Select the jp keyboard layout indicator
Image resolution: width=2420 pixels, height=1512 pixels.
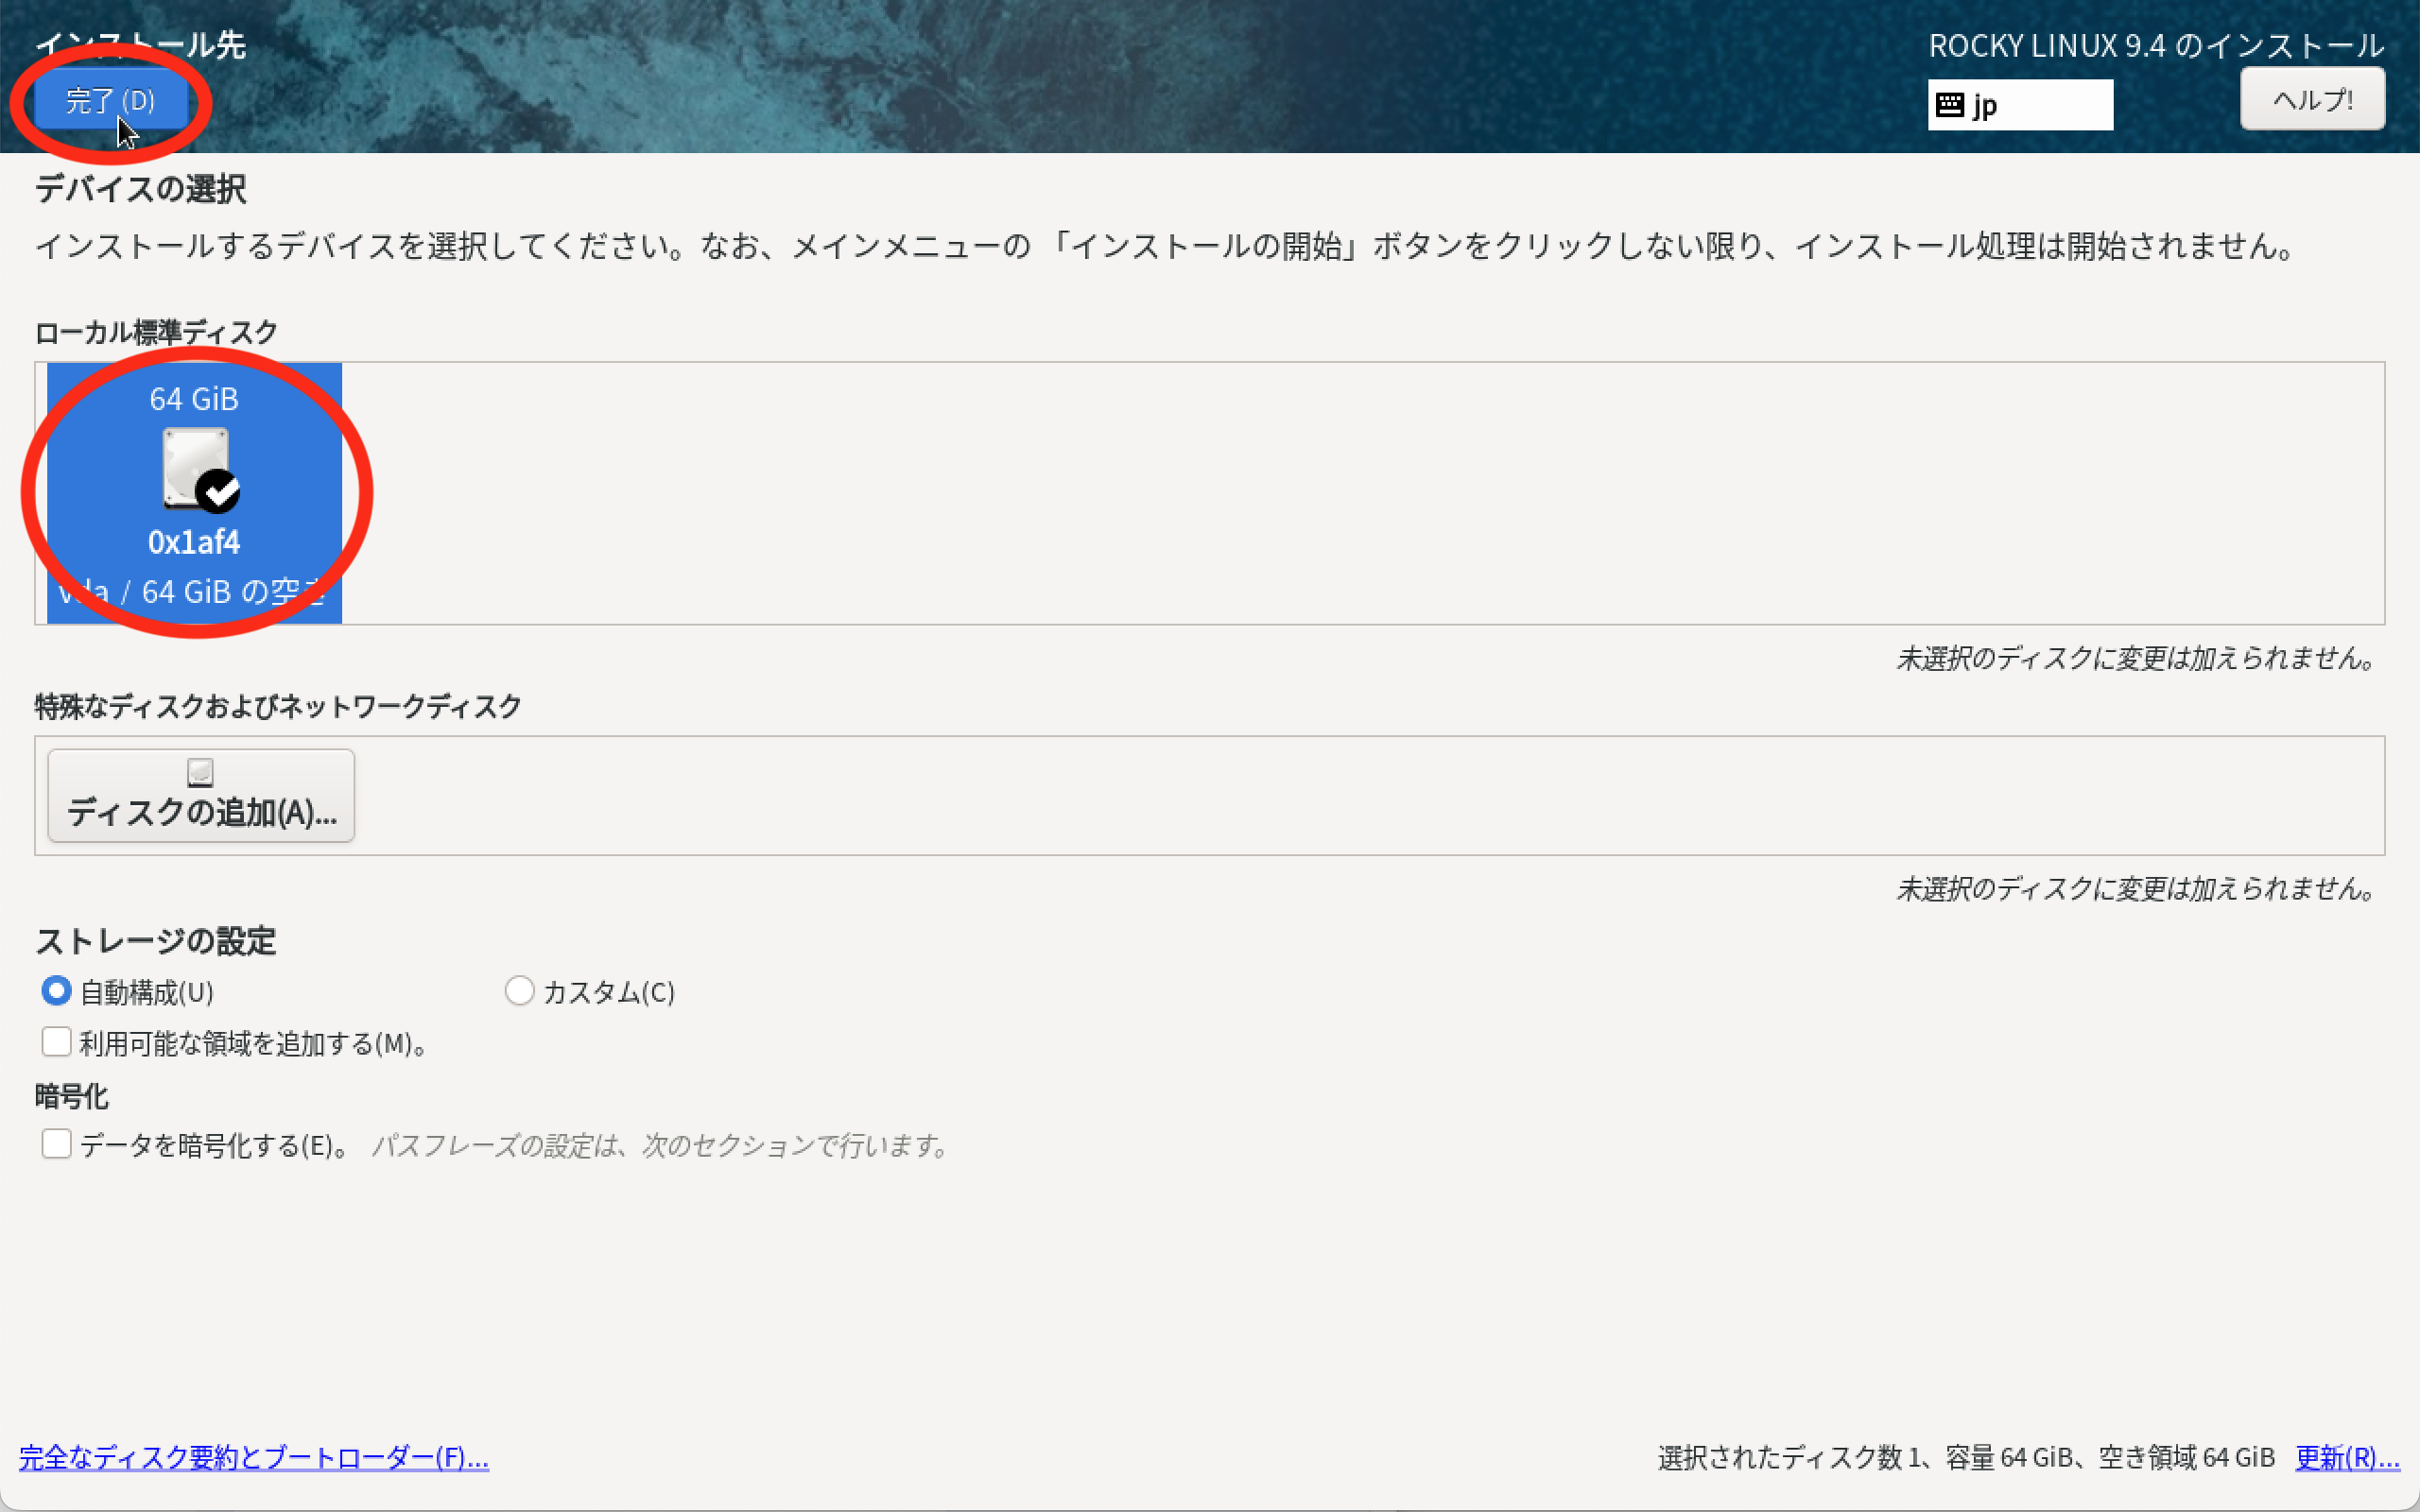[2020, 105]
